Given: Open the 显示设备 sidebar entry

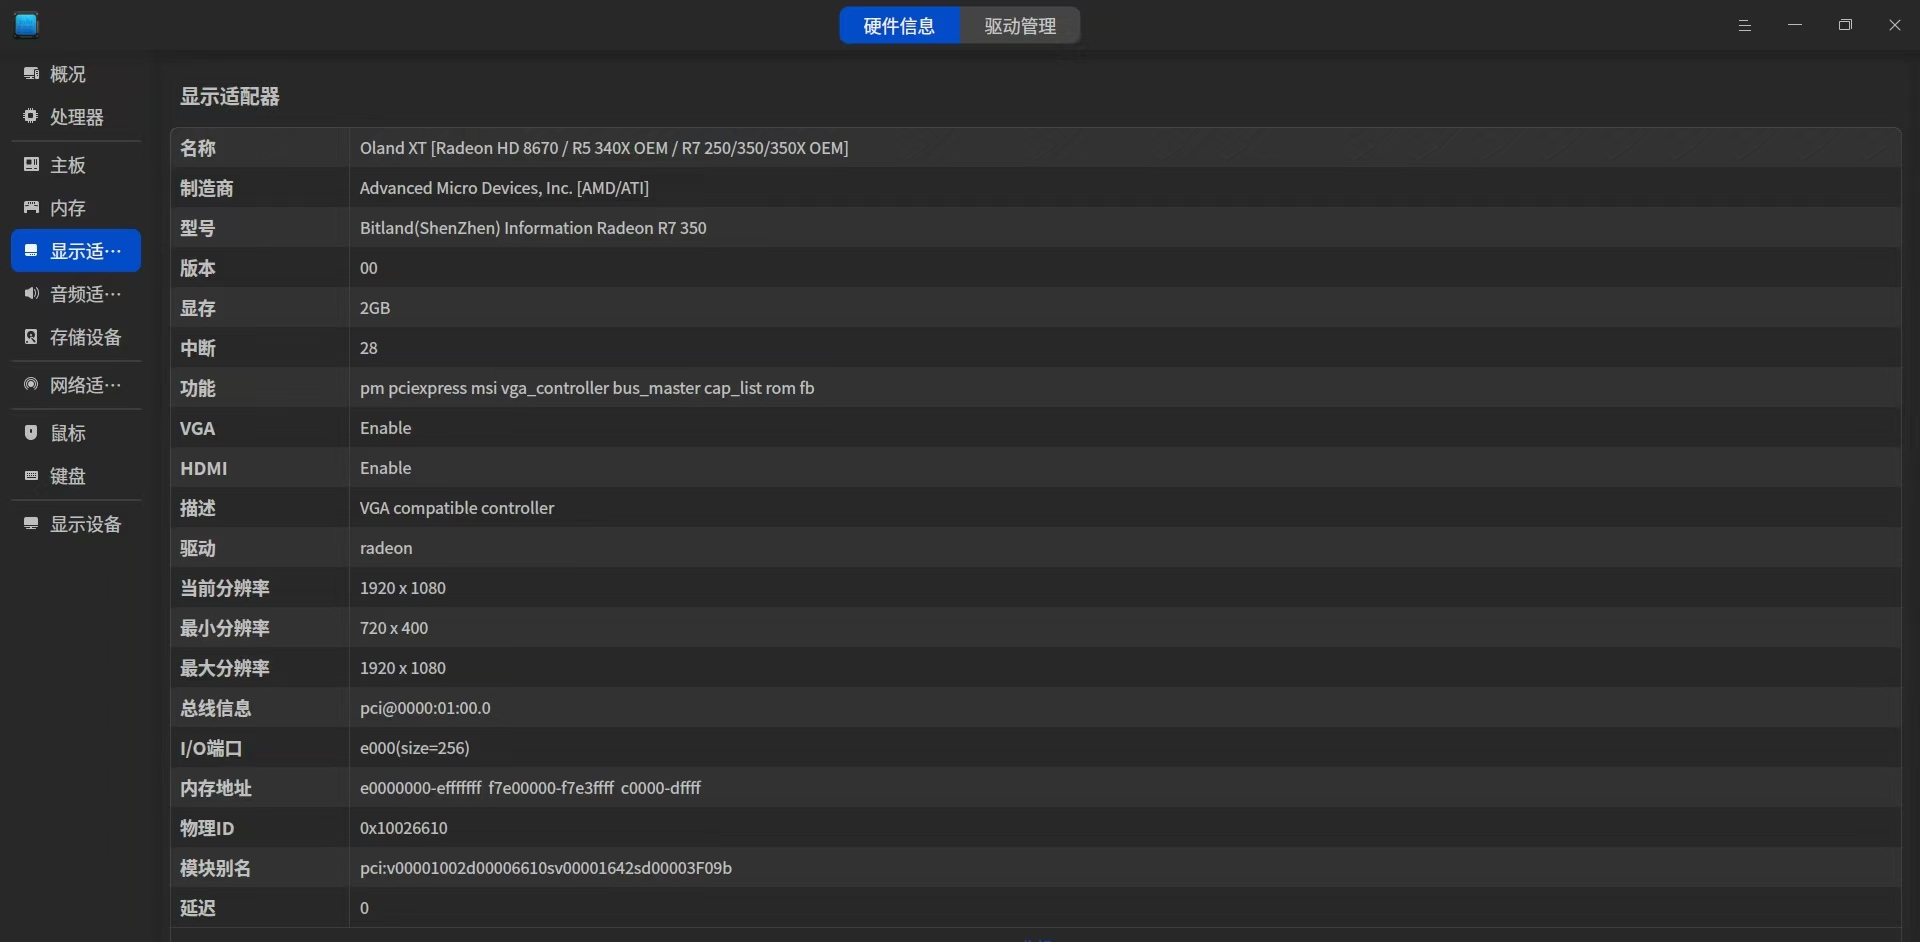Looking at the screenshot, I should pos(76,524).
